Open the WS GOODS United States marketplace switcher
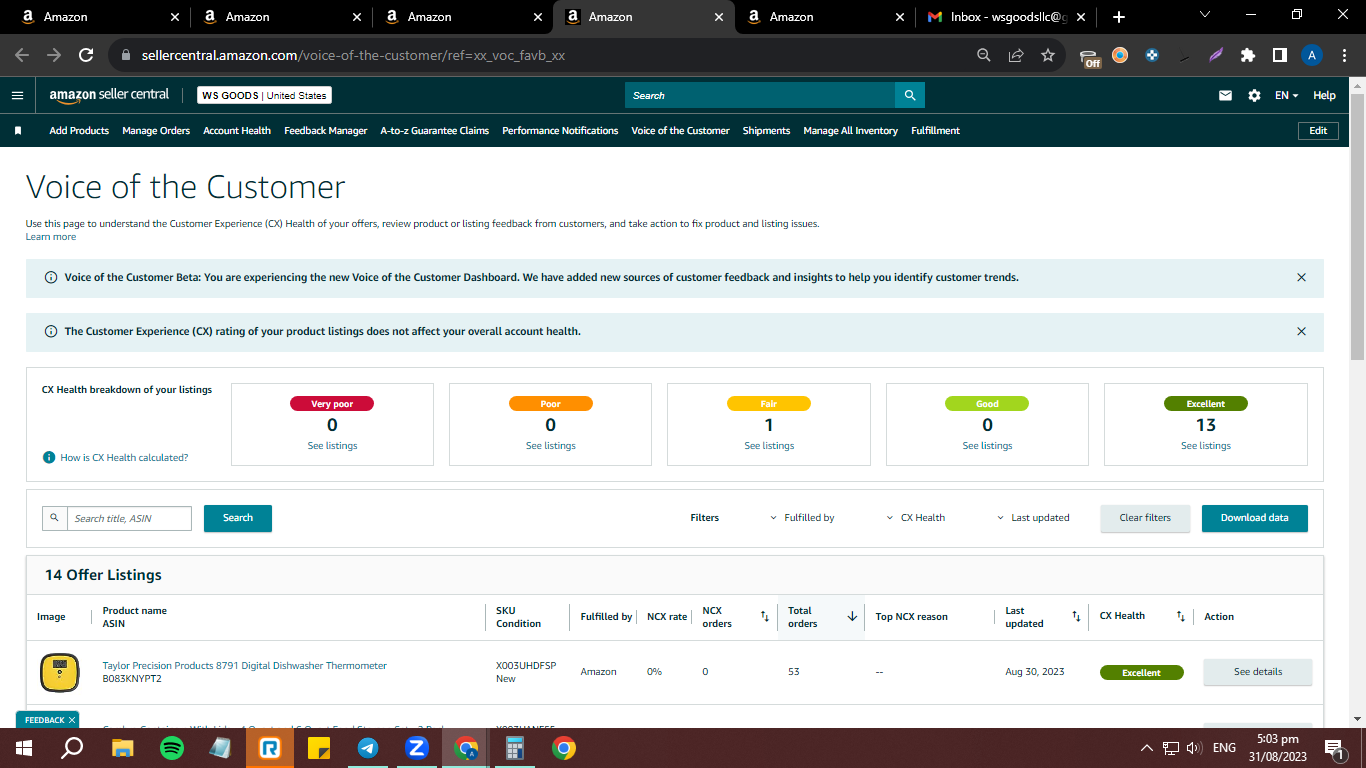Screen dimensions: 1366x768 click(x=264, y=95)
